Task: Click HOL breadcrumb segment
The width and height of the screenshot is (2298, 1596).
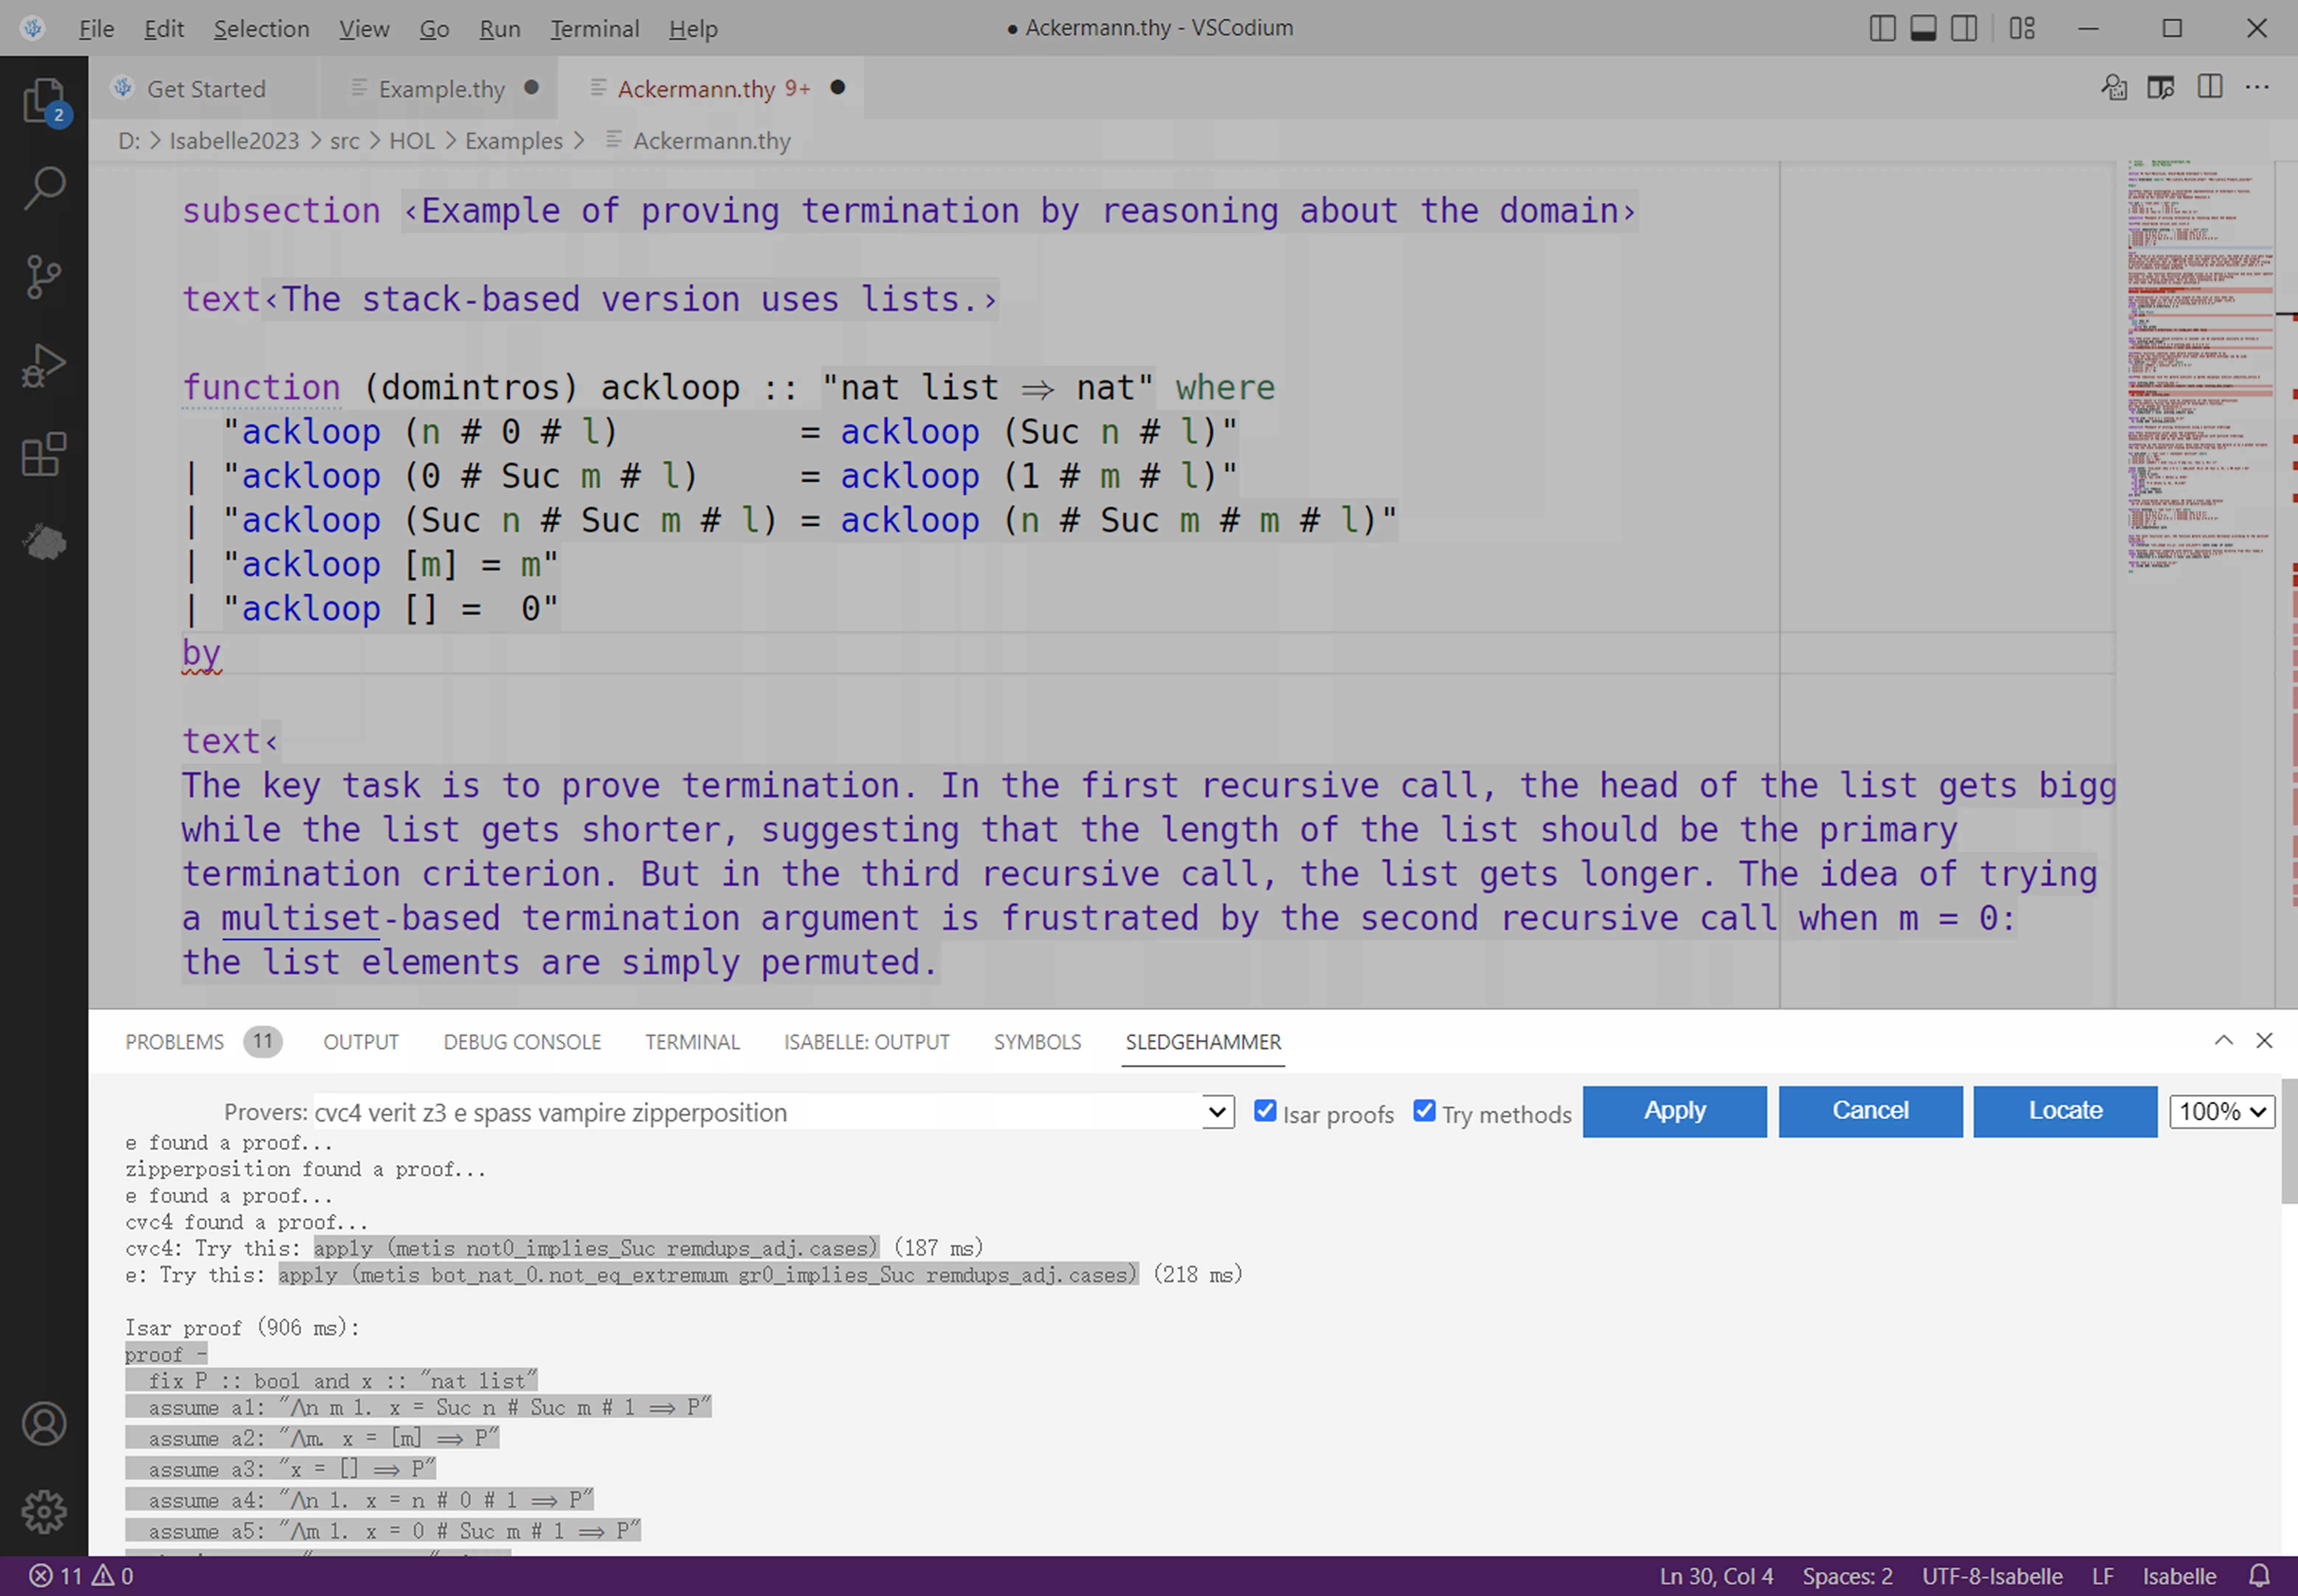Action: click(x=412, y=141)
